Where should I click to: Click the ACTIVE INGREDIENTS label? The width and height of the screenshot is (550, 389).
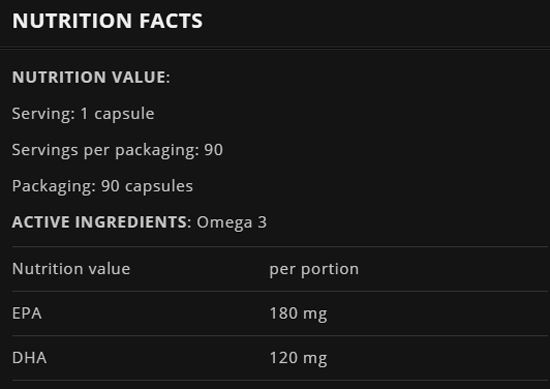click(101, 222)
